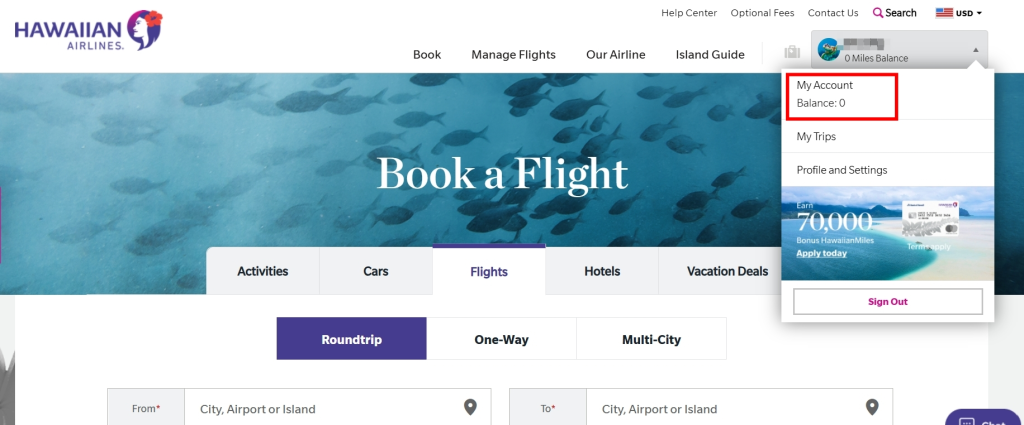Click location pin in To field
Screen dimensions: 1024x425
coord(872,407)
